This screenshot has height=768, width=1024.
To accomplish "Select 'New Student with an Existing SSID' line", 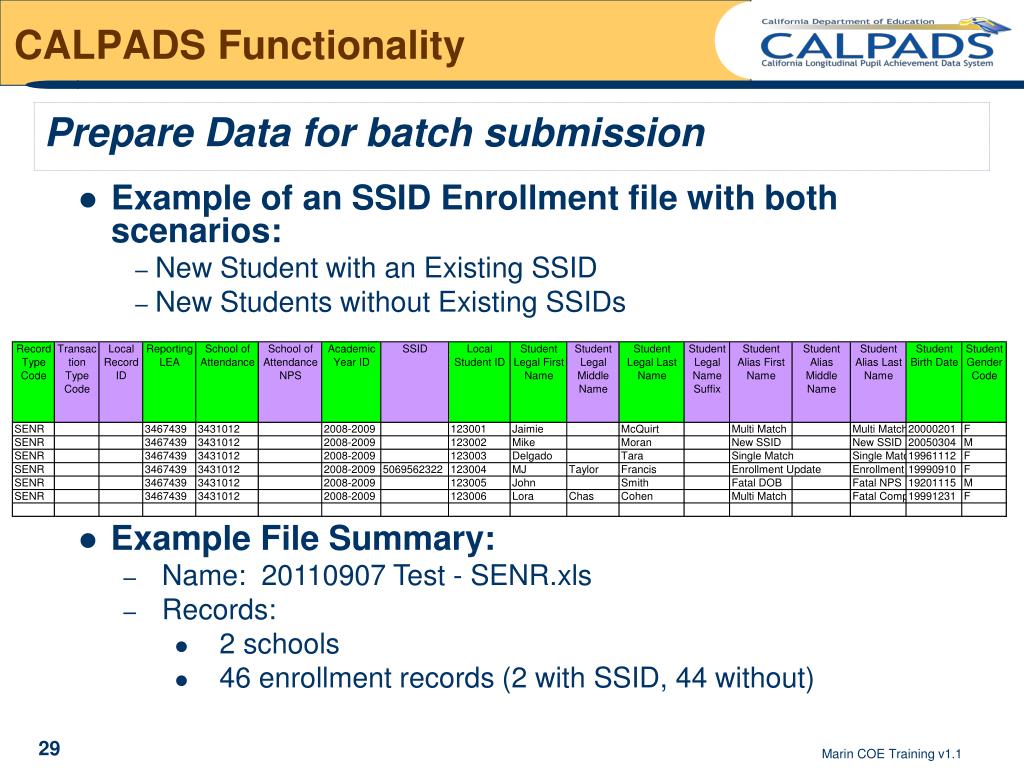I will click(376, 268).
